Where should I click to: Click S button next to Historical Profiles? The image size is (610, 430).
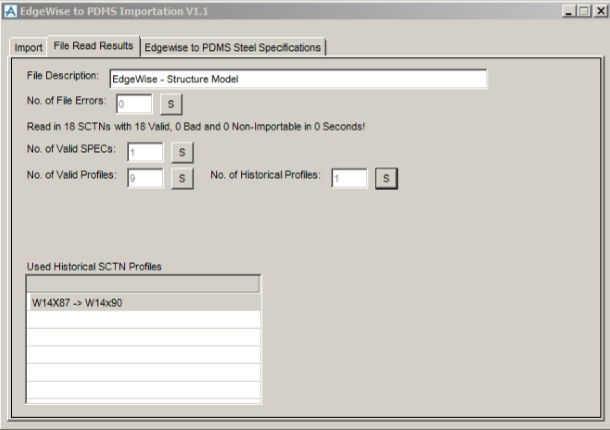pyautogui.click(x=386, y=179)
